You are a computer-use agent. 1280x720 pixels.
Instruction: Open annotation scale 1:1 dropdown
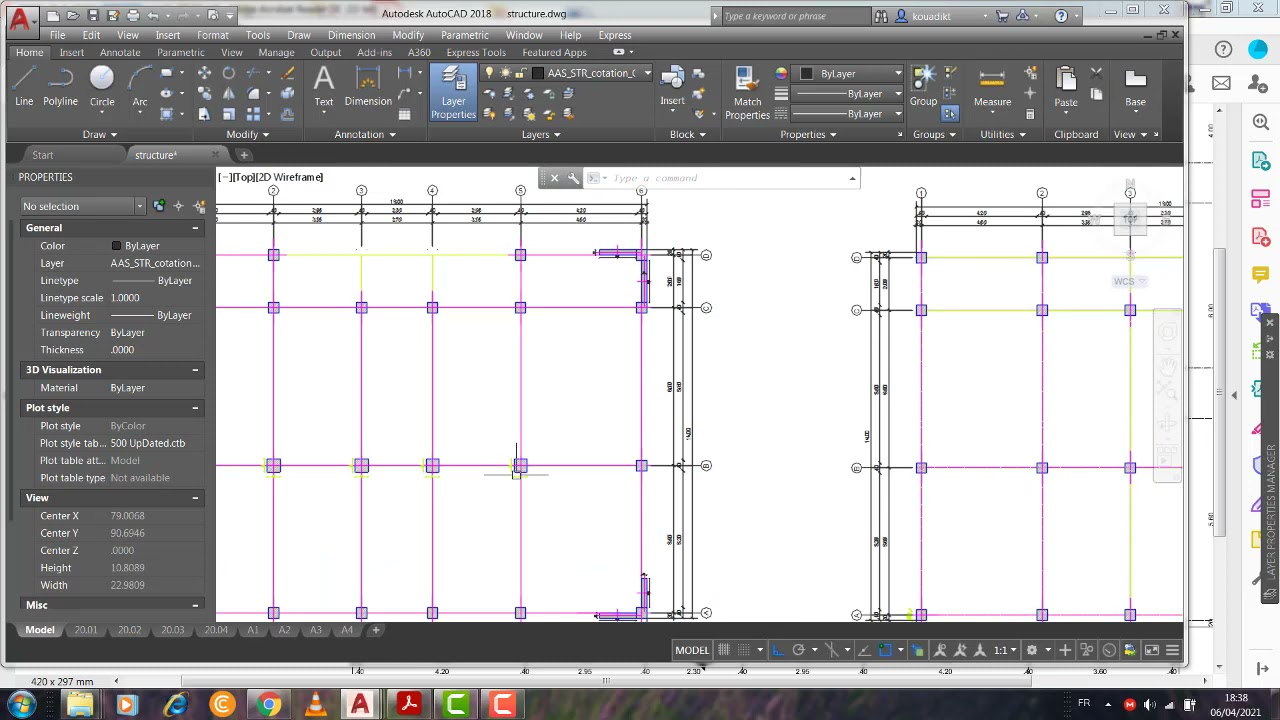[x=1004, y=650]
